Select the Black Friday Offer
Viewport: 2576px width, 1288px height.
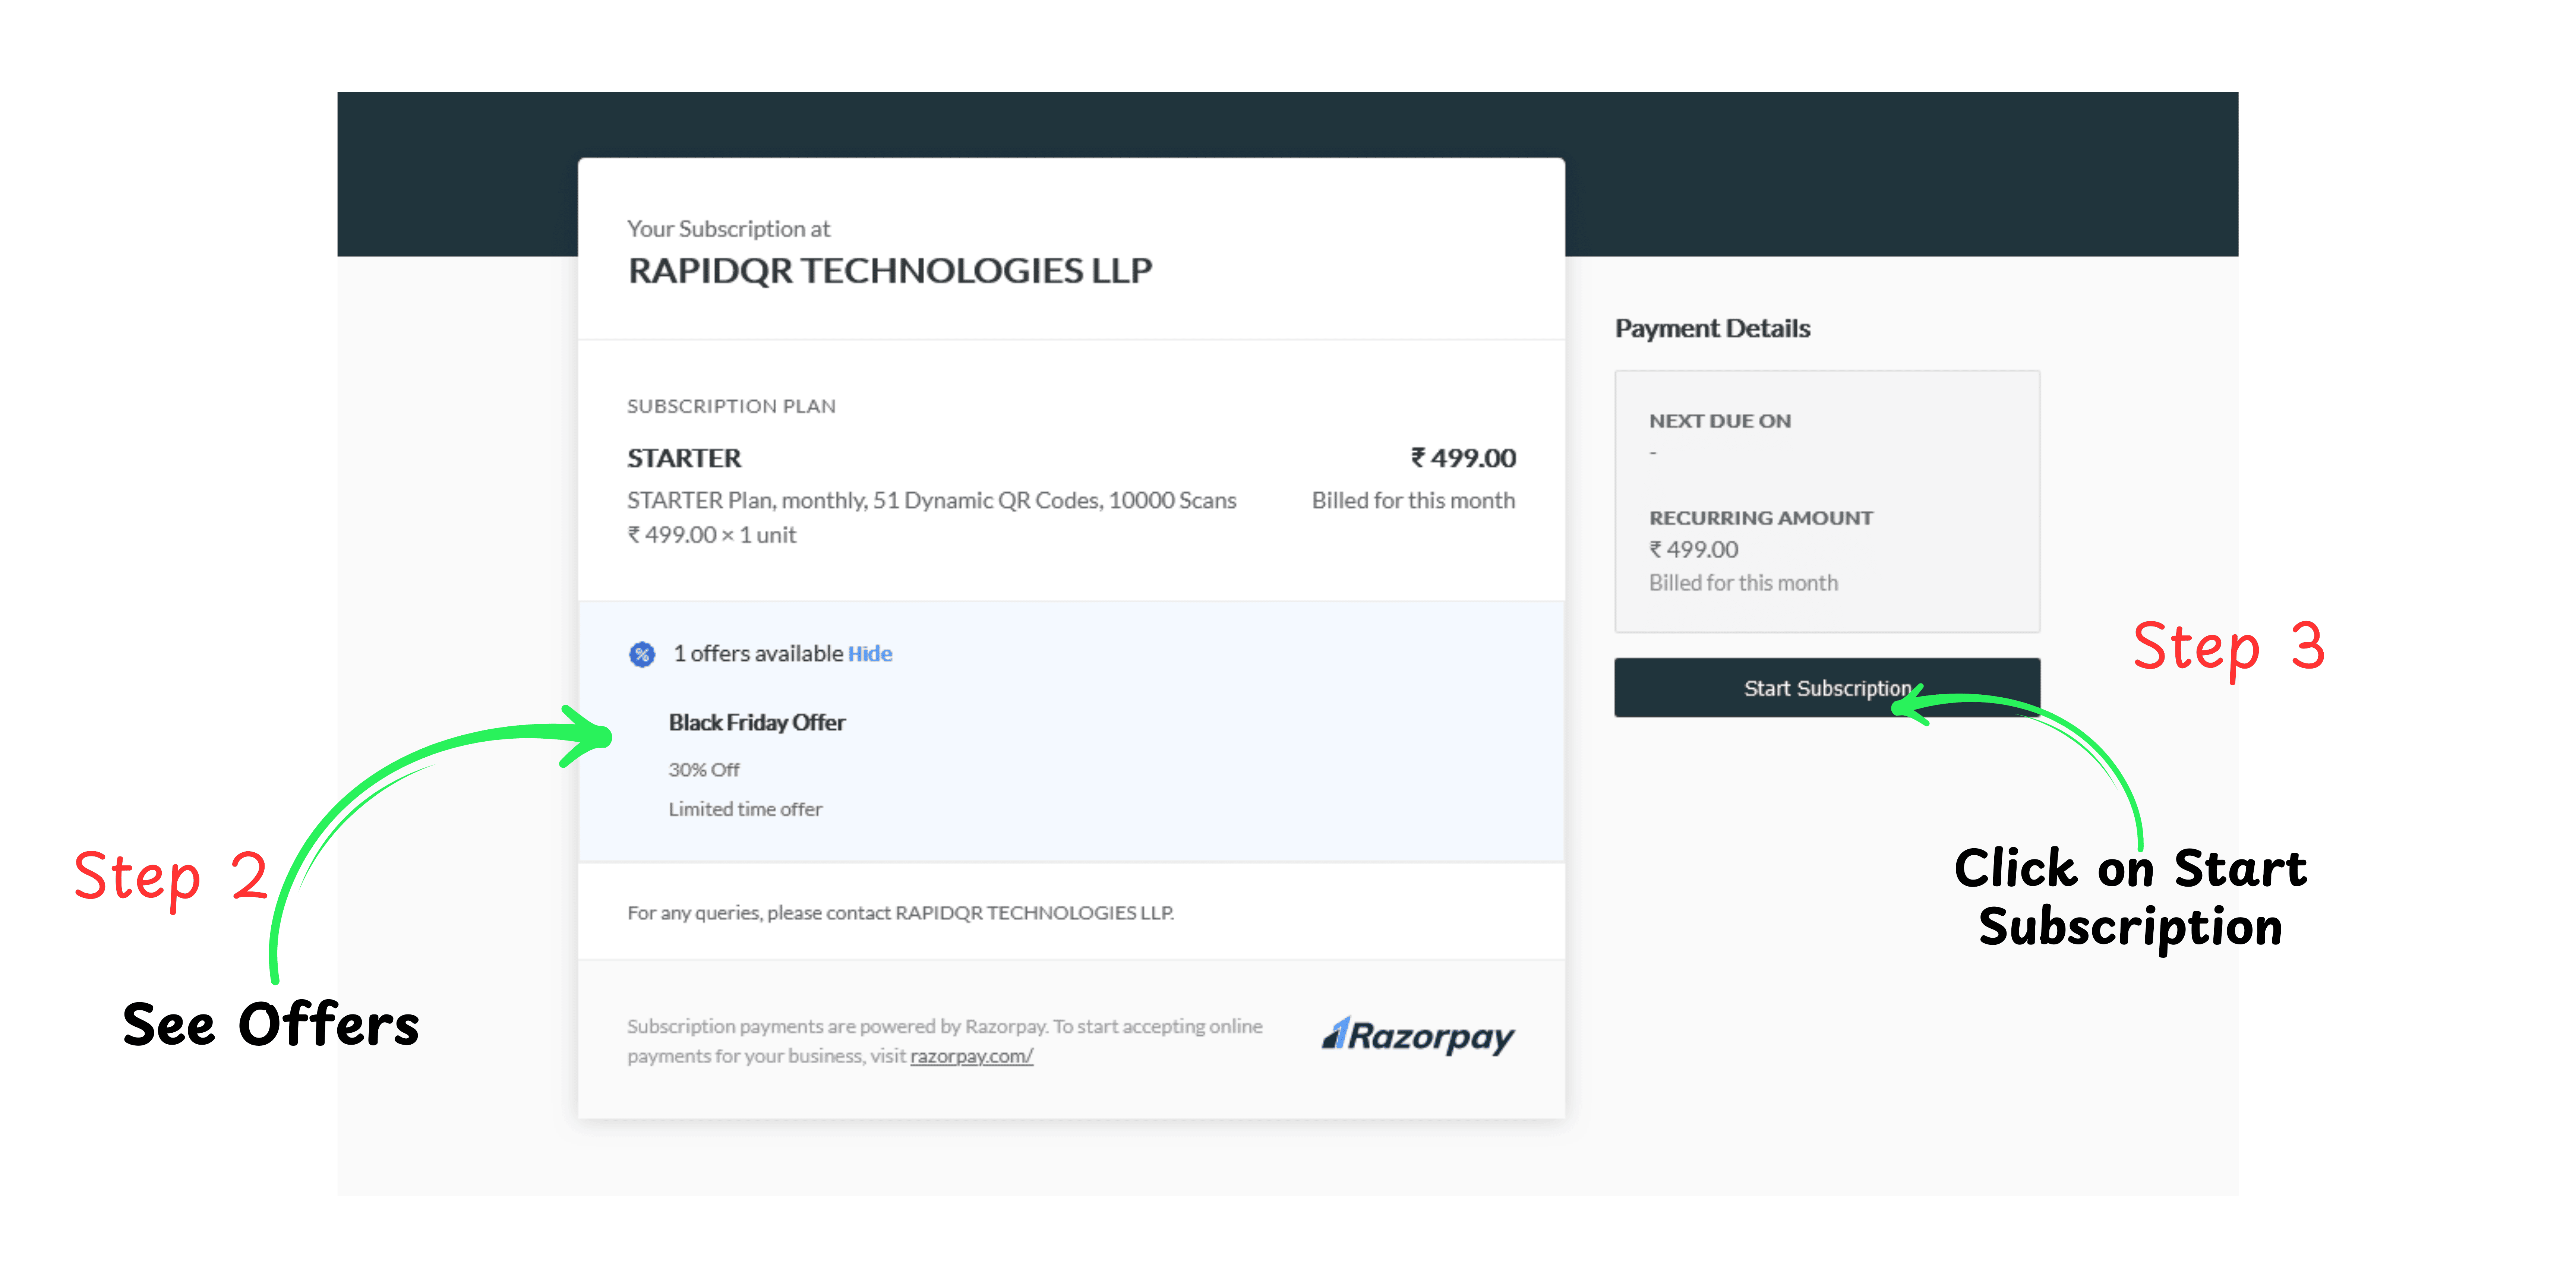click(757, 722)
